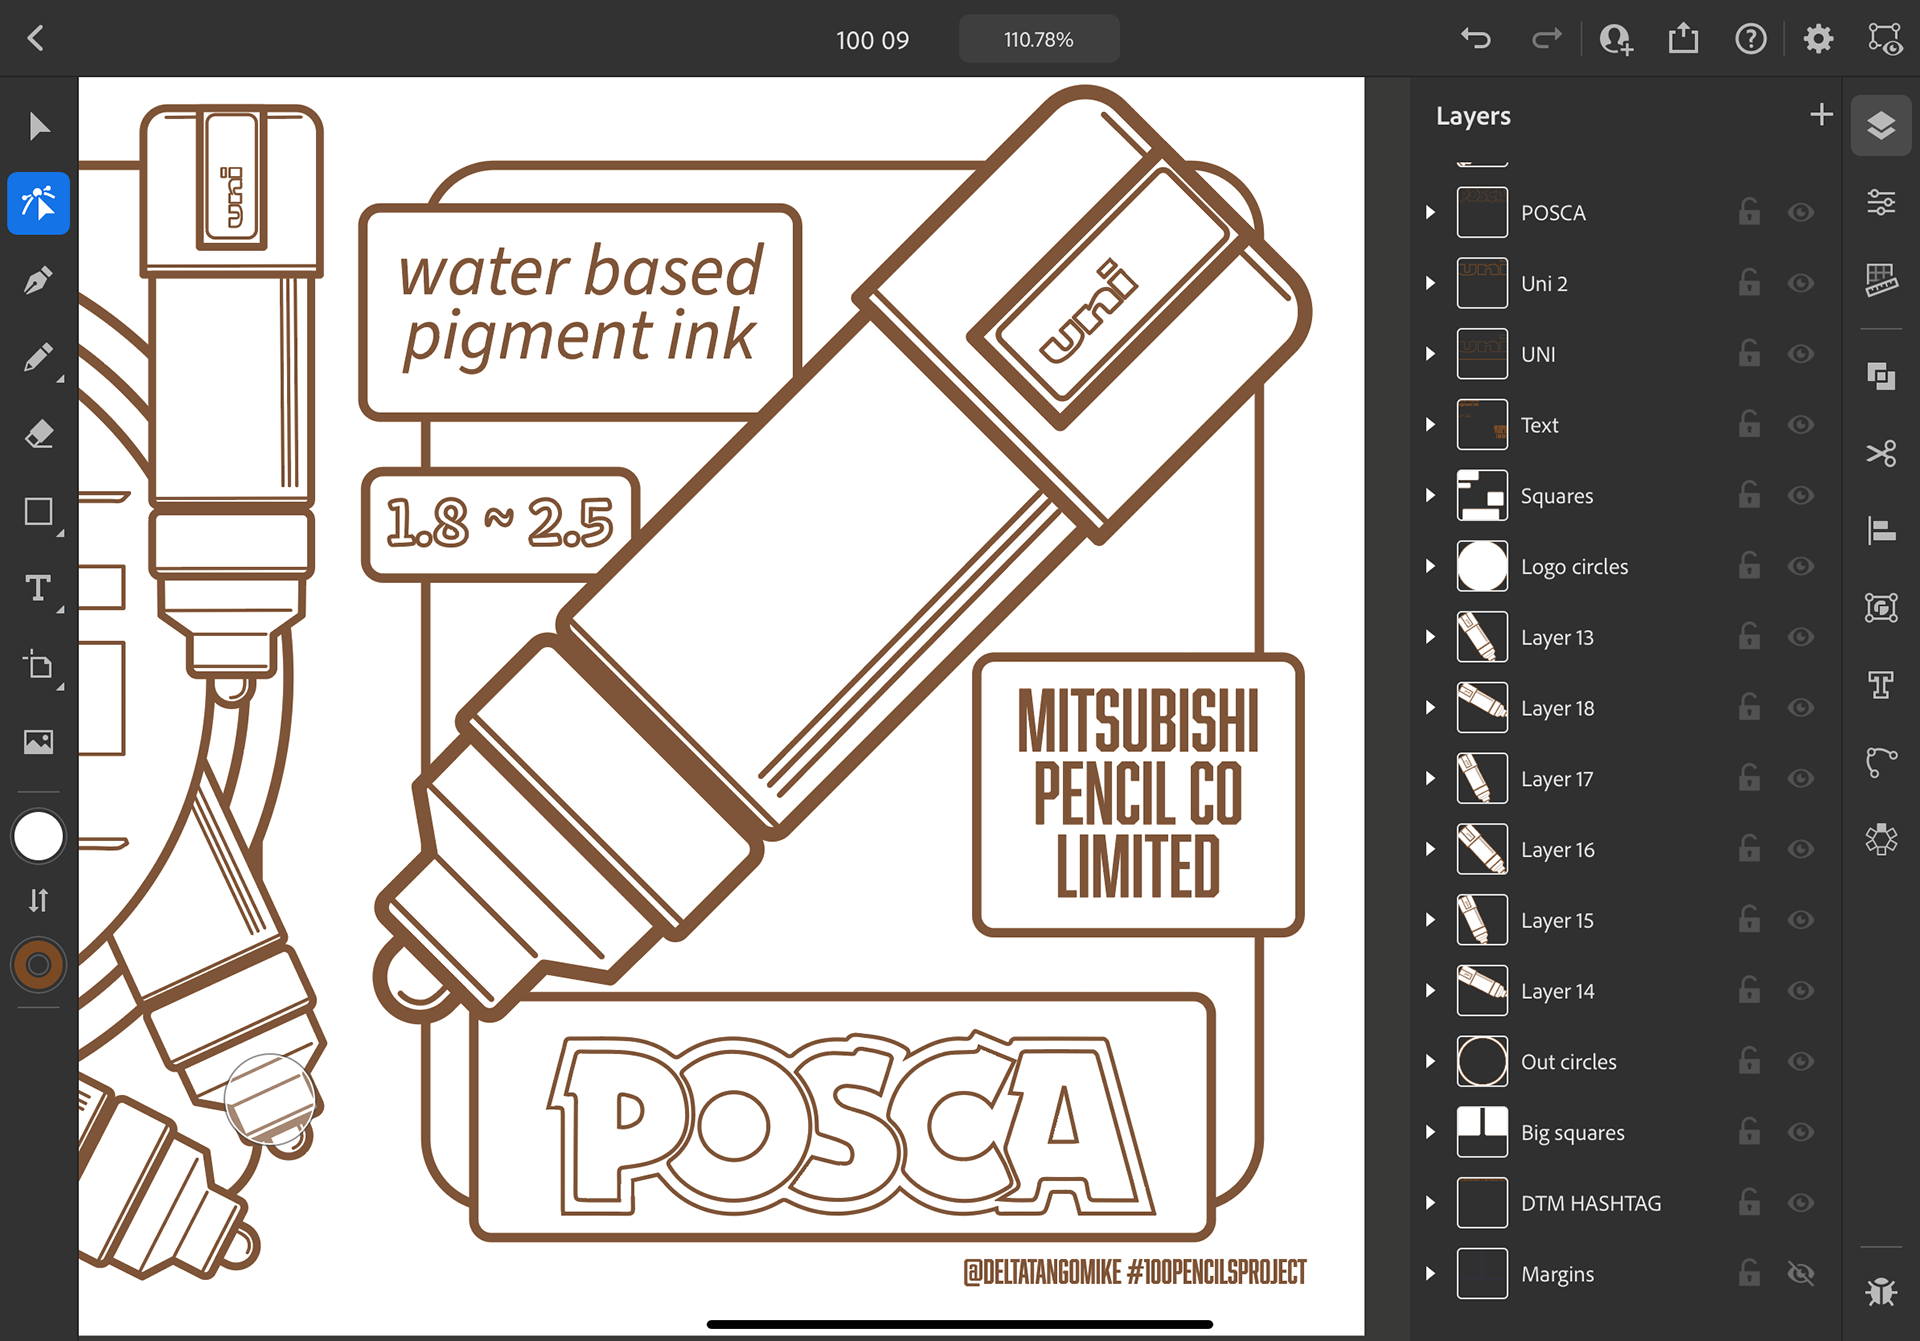
Task: Expand the Margins layer
Action: (1431, 1273)
